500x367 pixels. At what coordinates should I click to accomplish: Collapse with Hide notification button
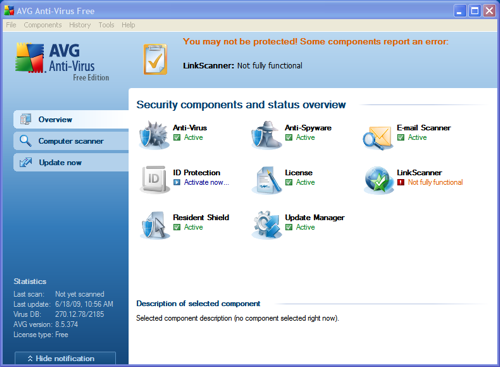[65, 358]
